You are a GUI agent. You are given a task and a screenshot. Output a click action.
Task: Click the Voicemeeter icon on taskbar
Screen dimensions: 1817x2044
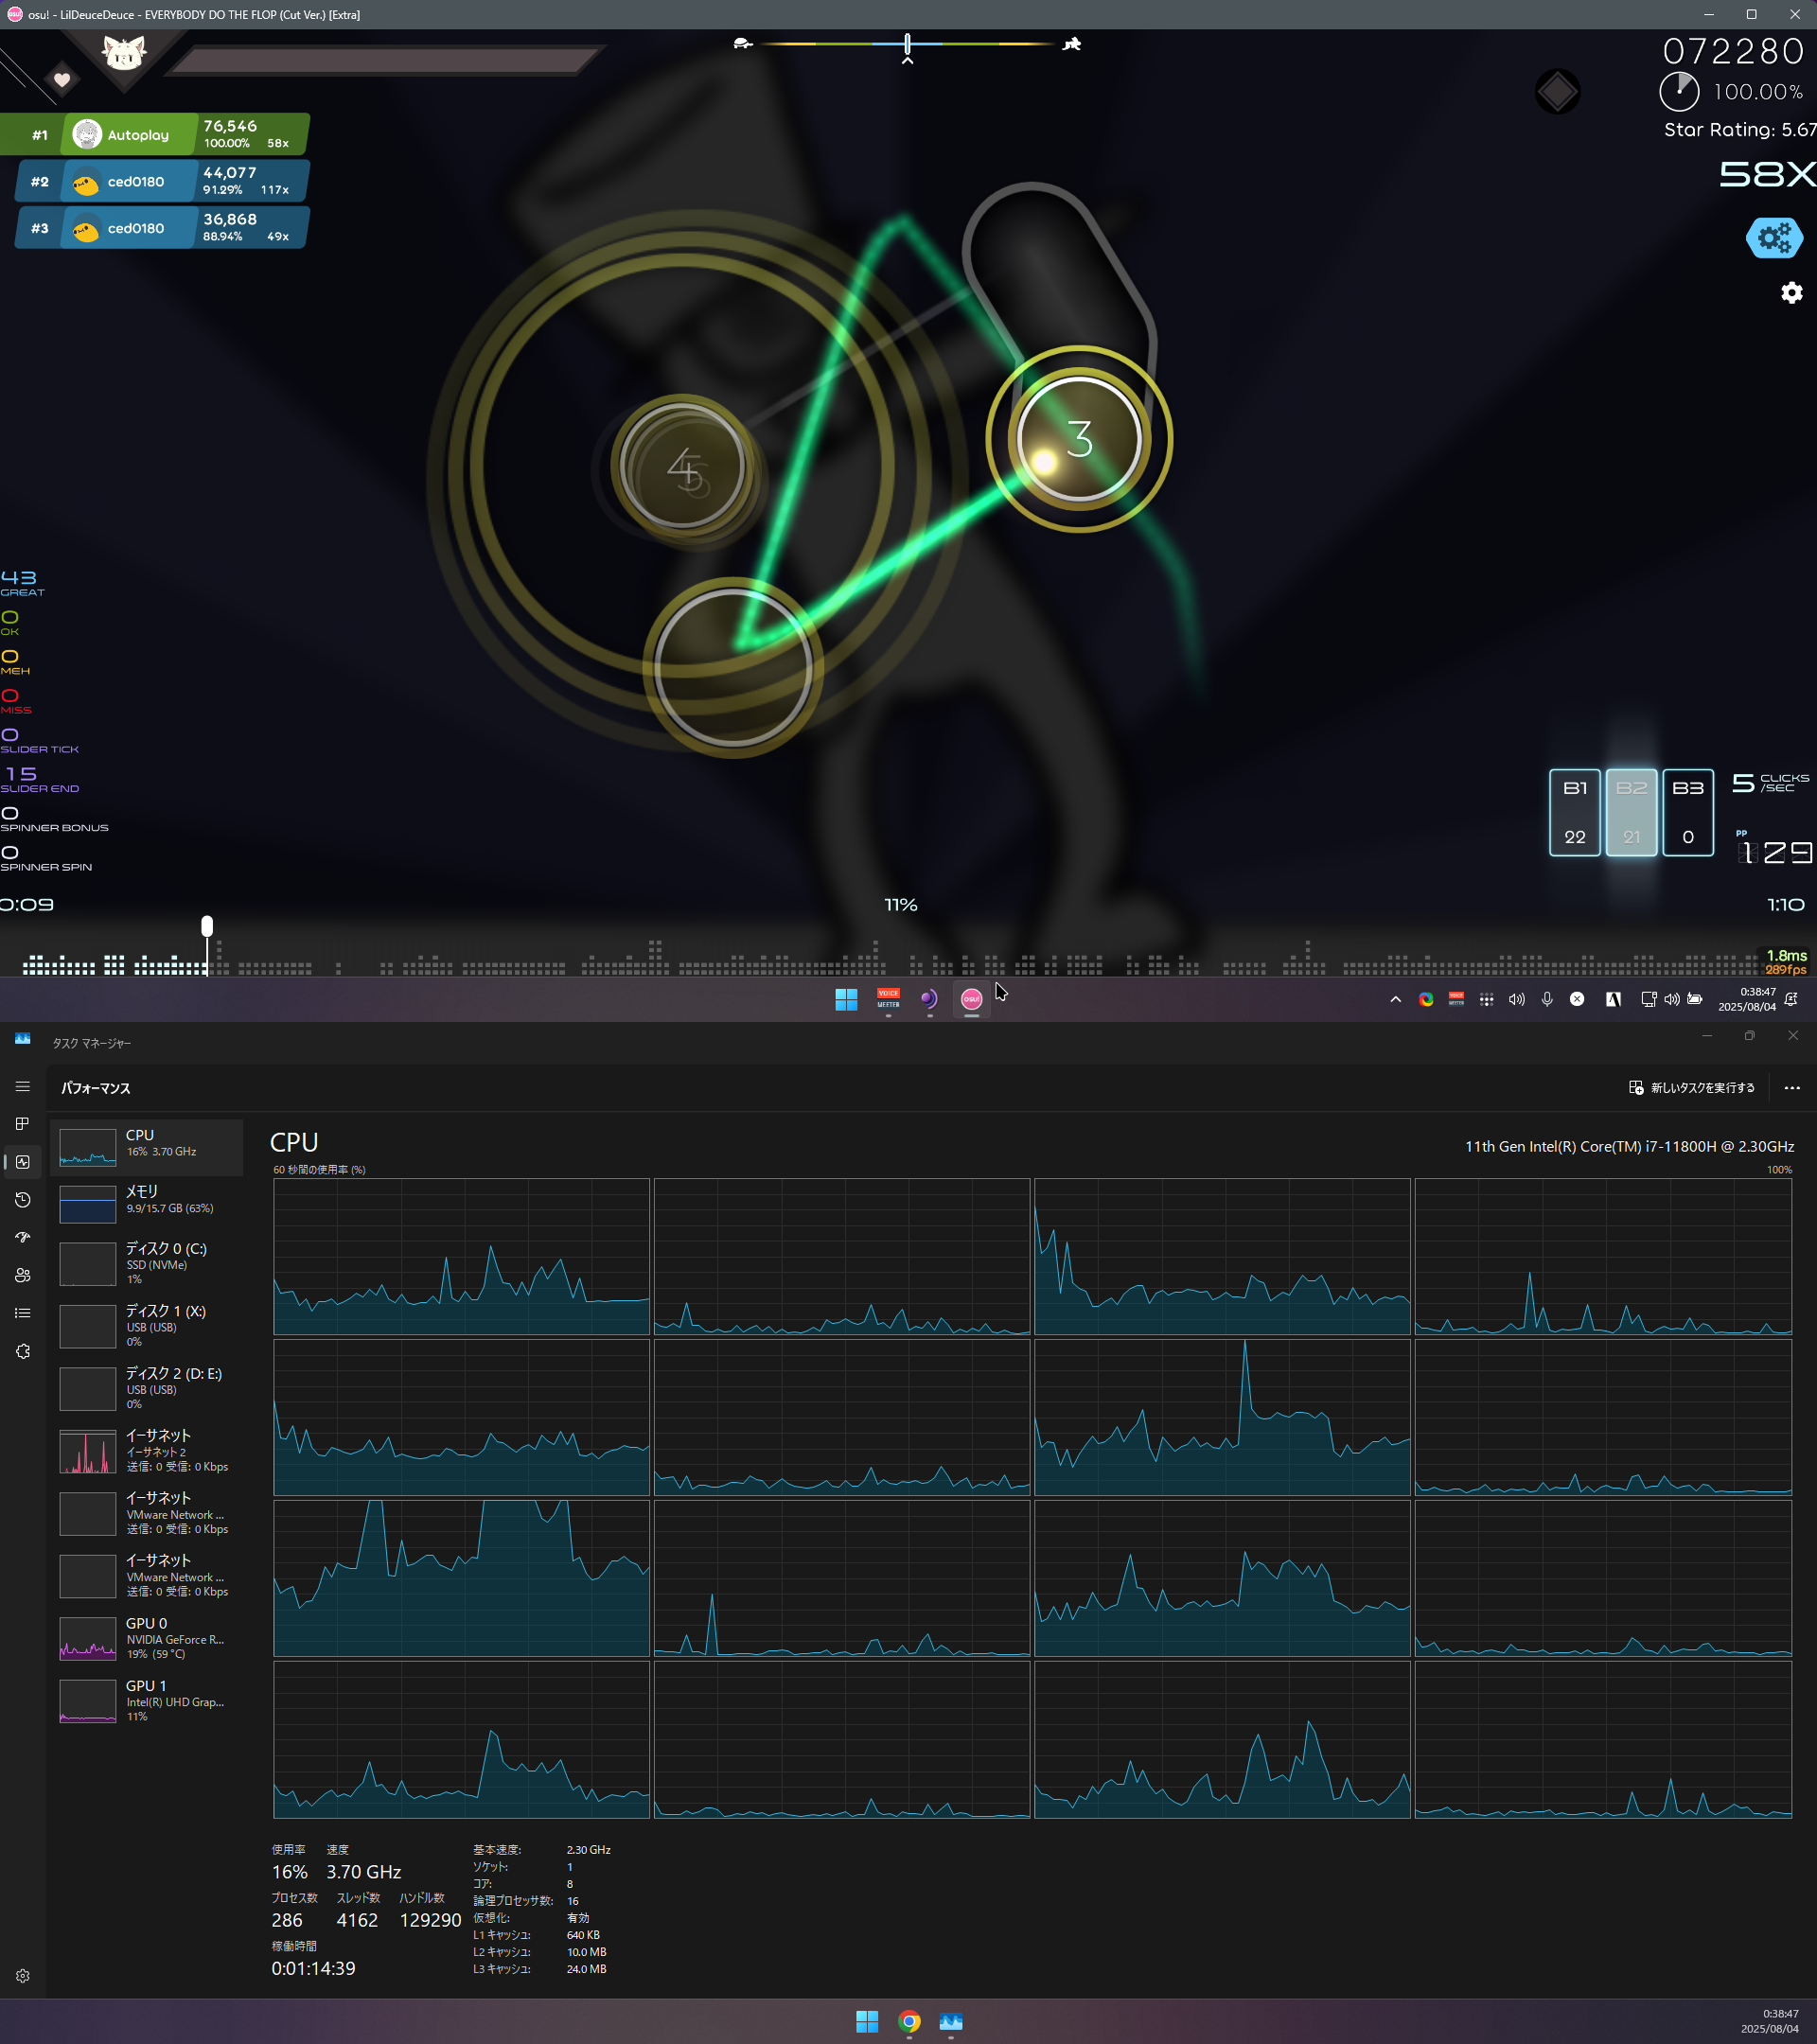[x=888, y=999]
